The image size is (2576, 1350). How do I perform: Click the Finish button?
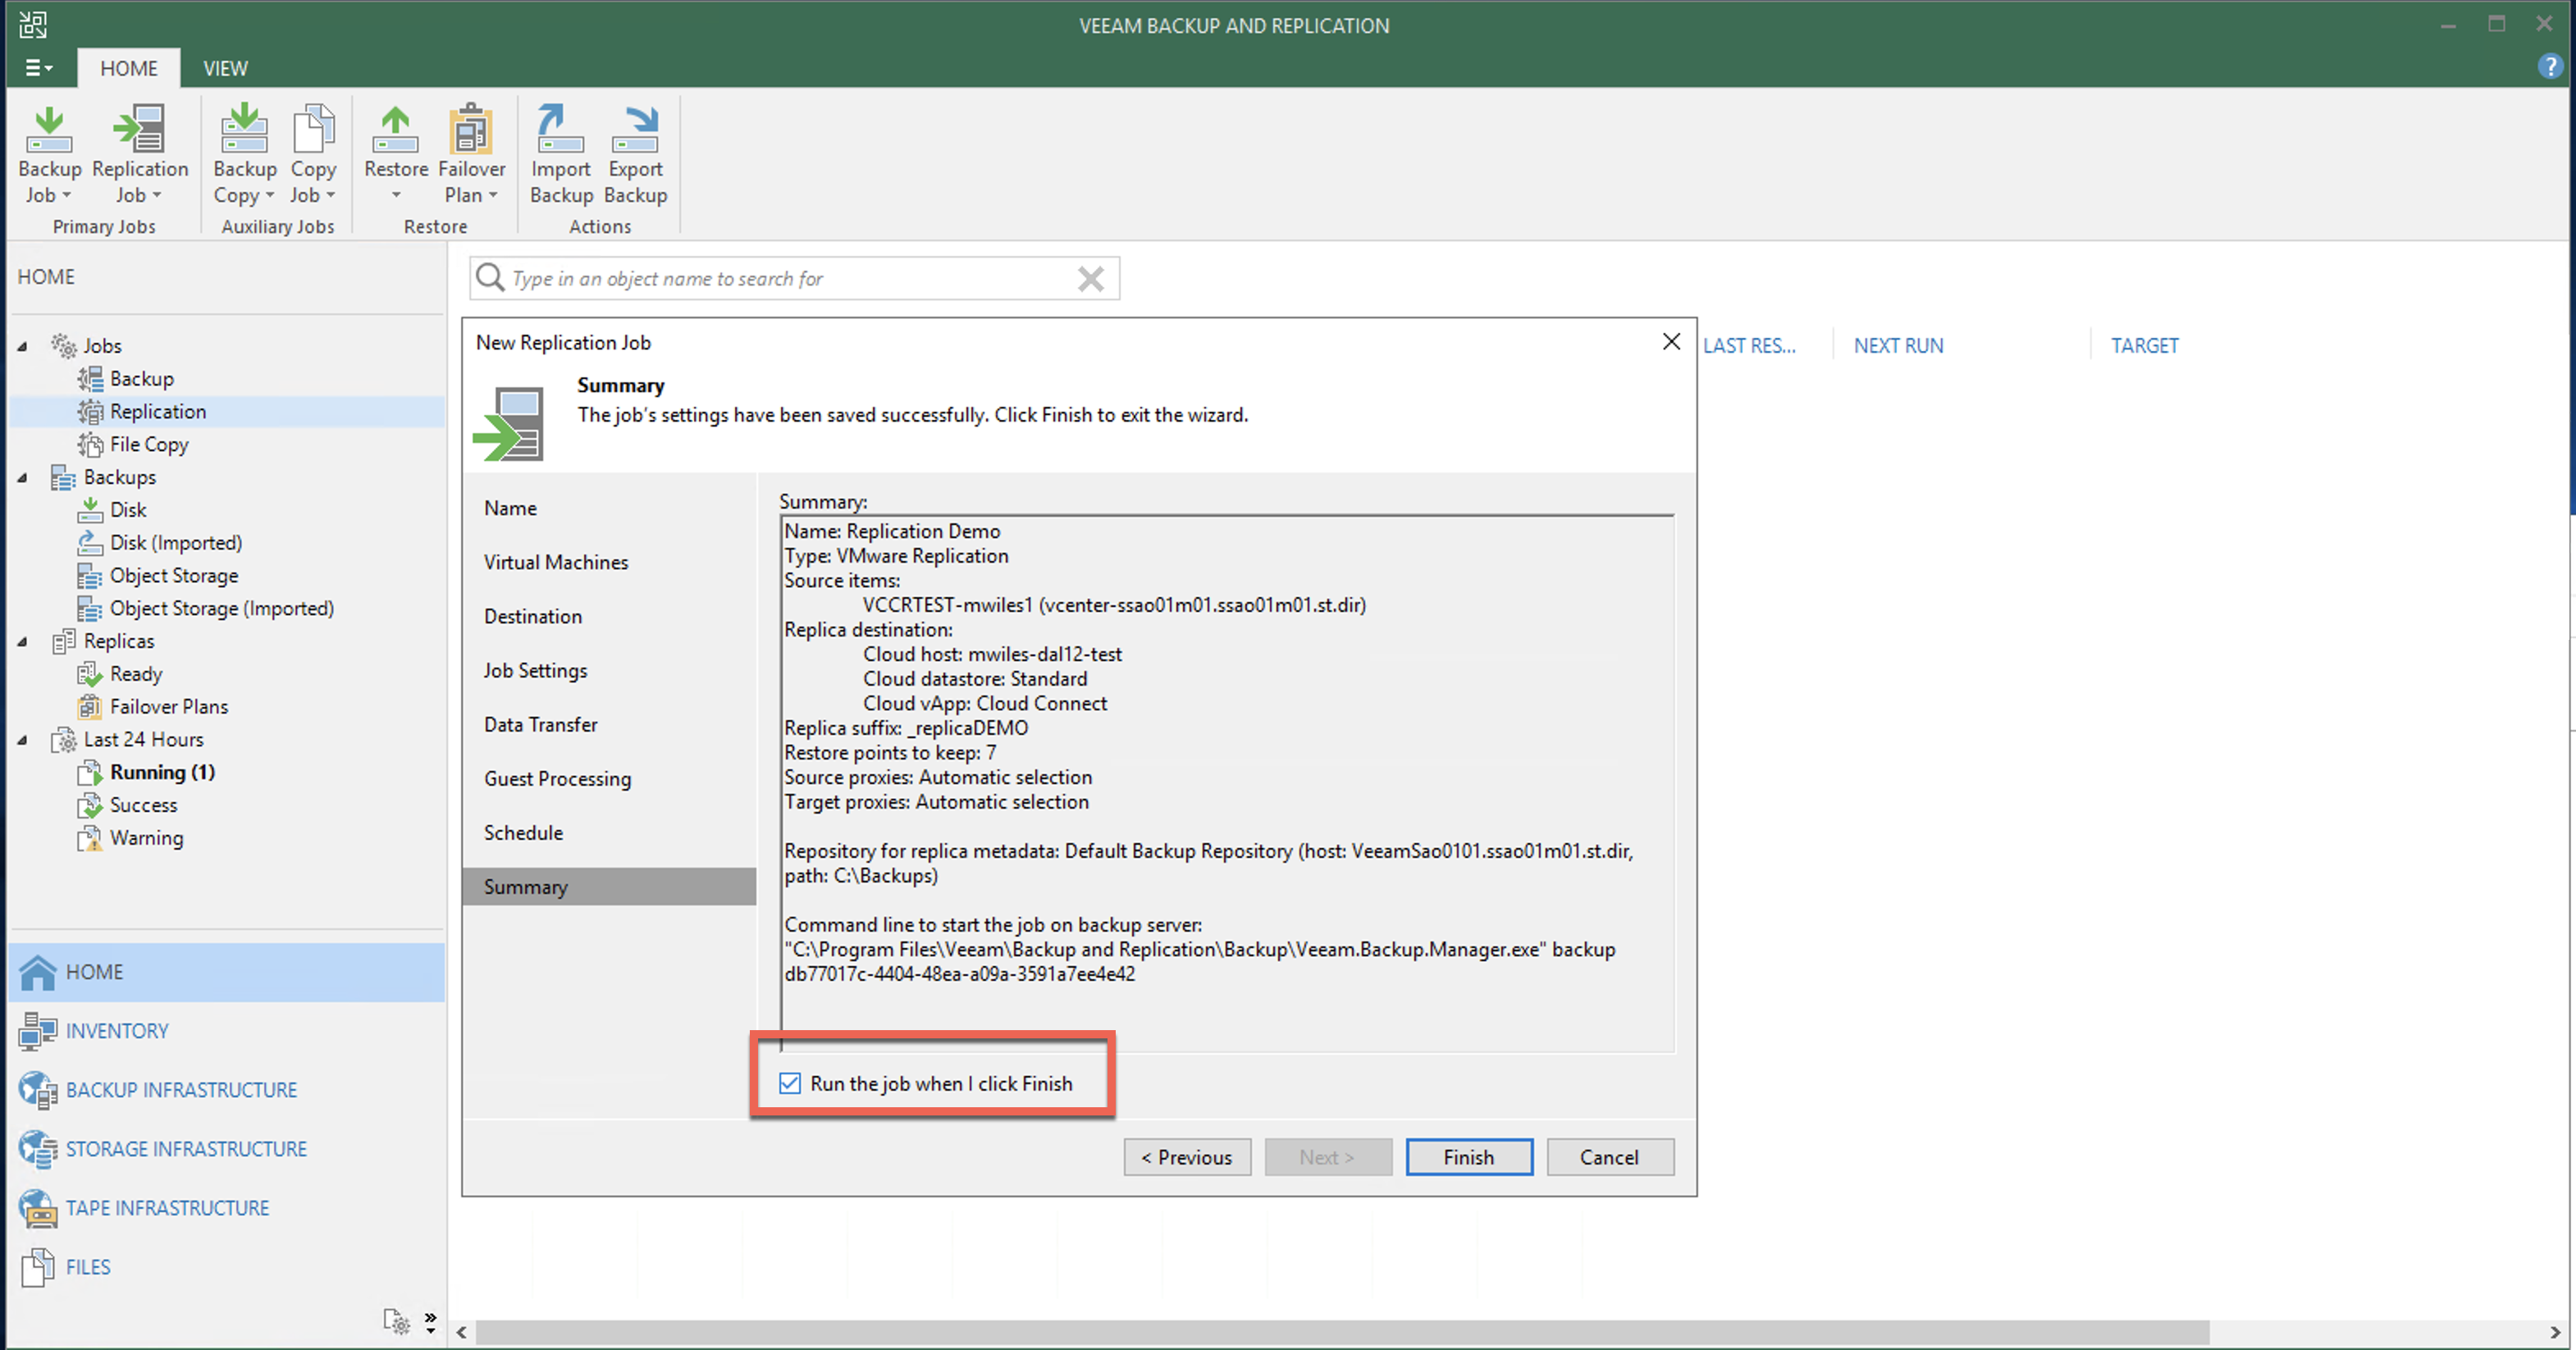[x=1468, y=1157]
